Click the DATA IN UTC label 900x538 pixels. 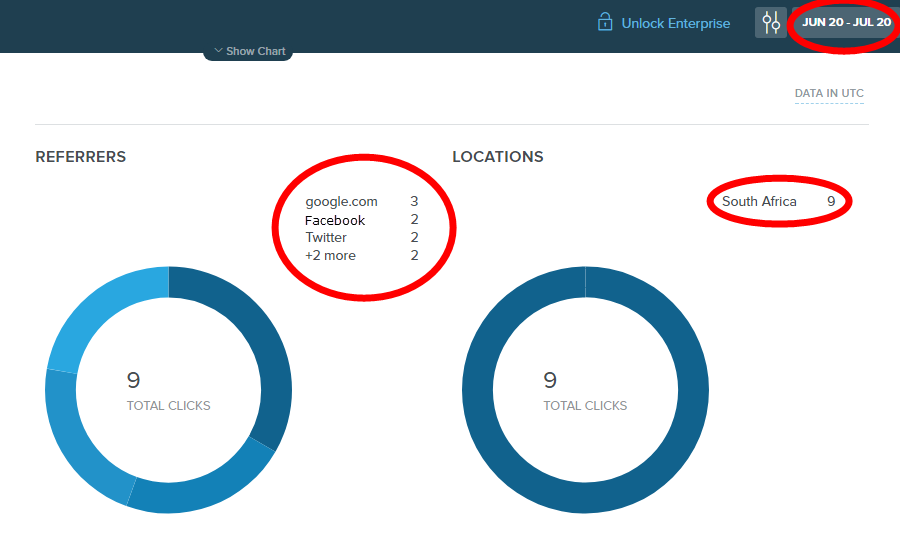coord(829,93)
